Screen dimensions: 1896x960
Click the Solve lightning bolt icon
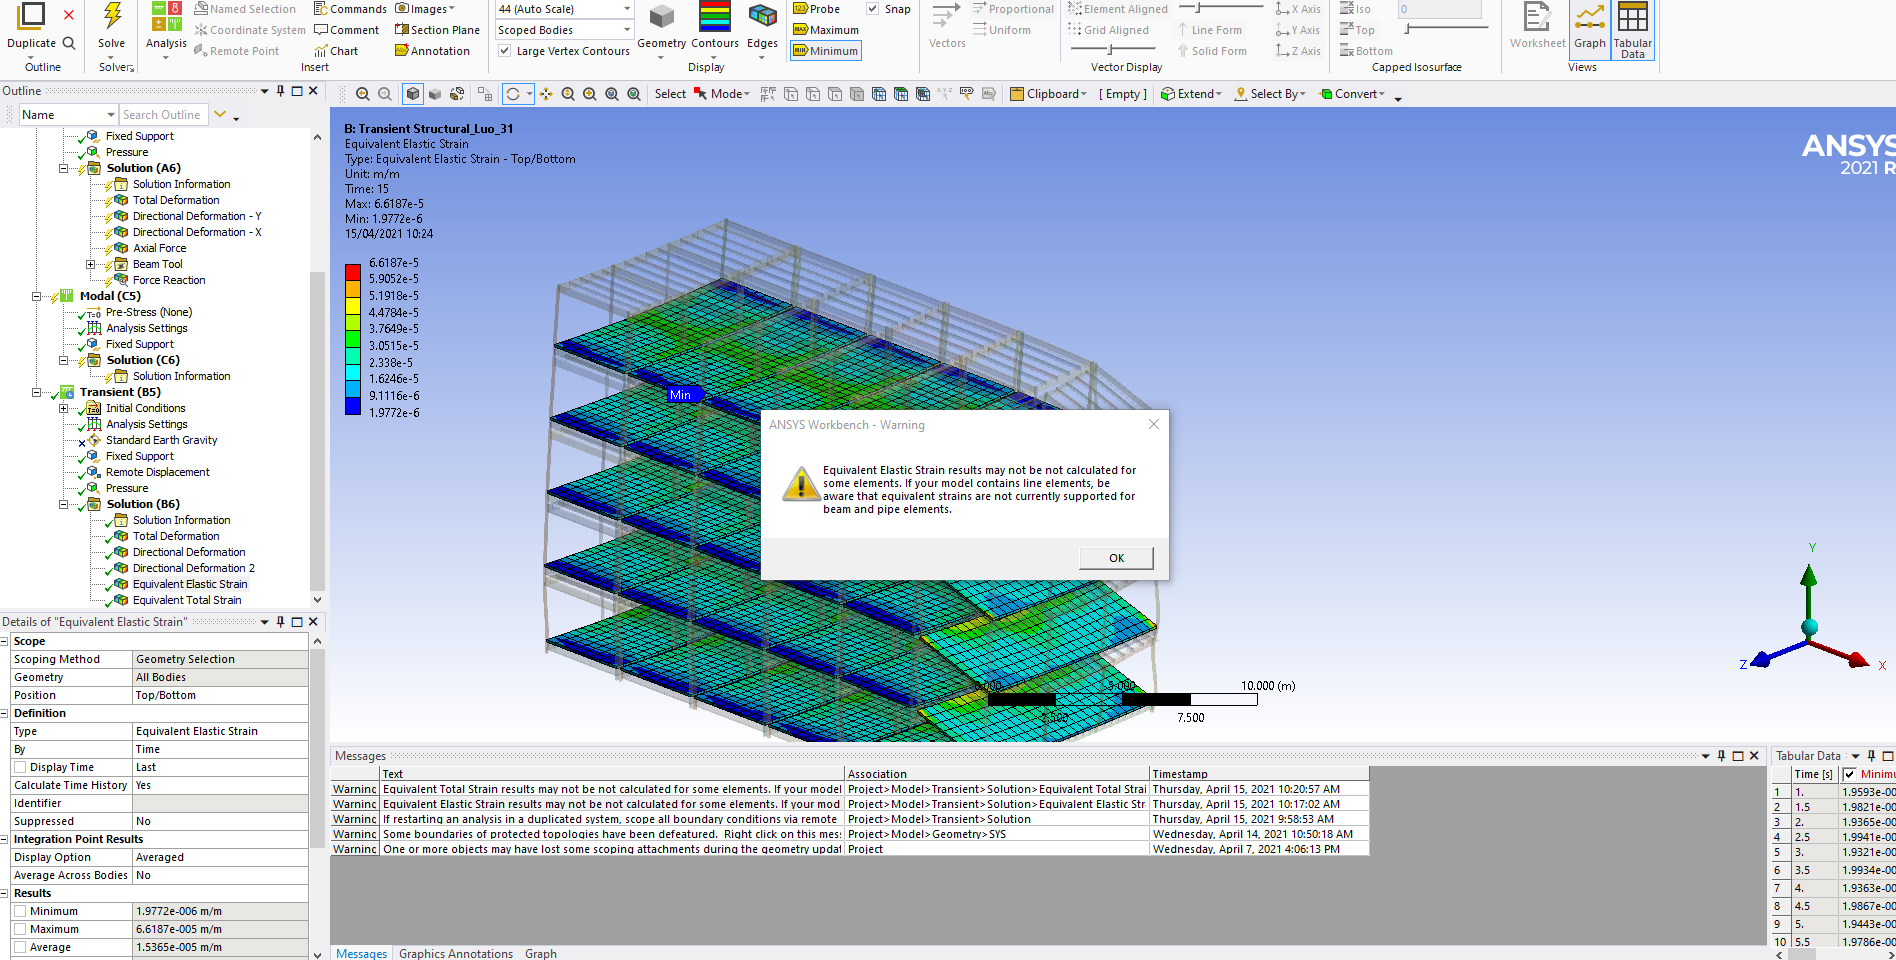[112, 17]
